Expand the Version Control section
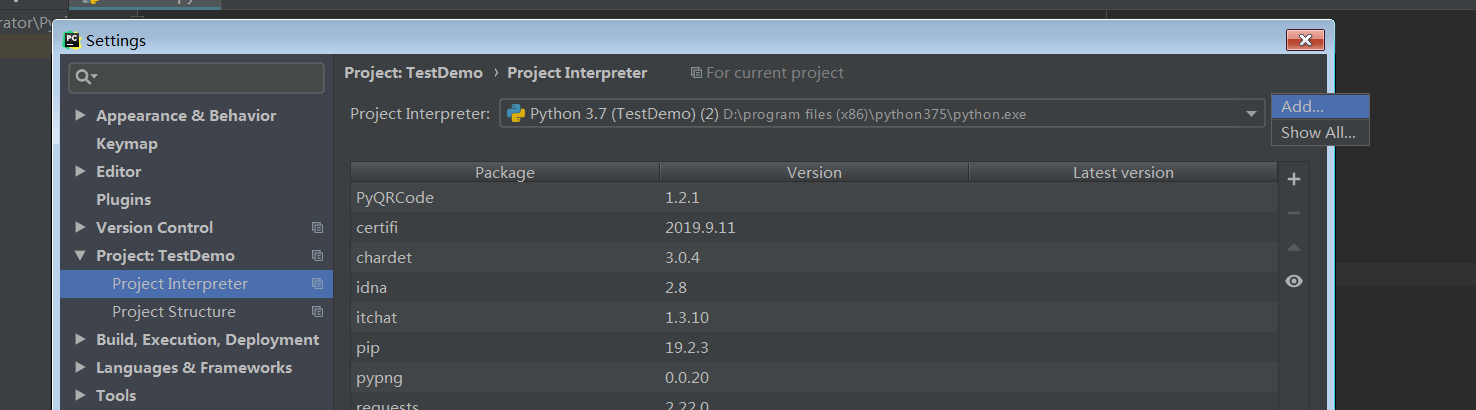The image size is (1476, 410). click(80, 227)
